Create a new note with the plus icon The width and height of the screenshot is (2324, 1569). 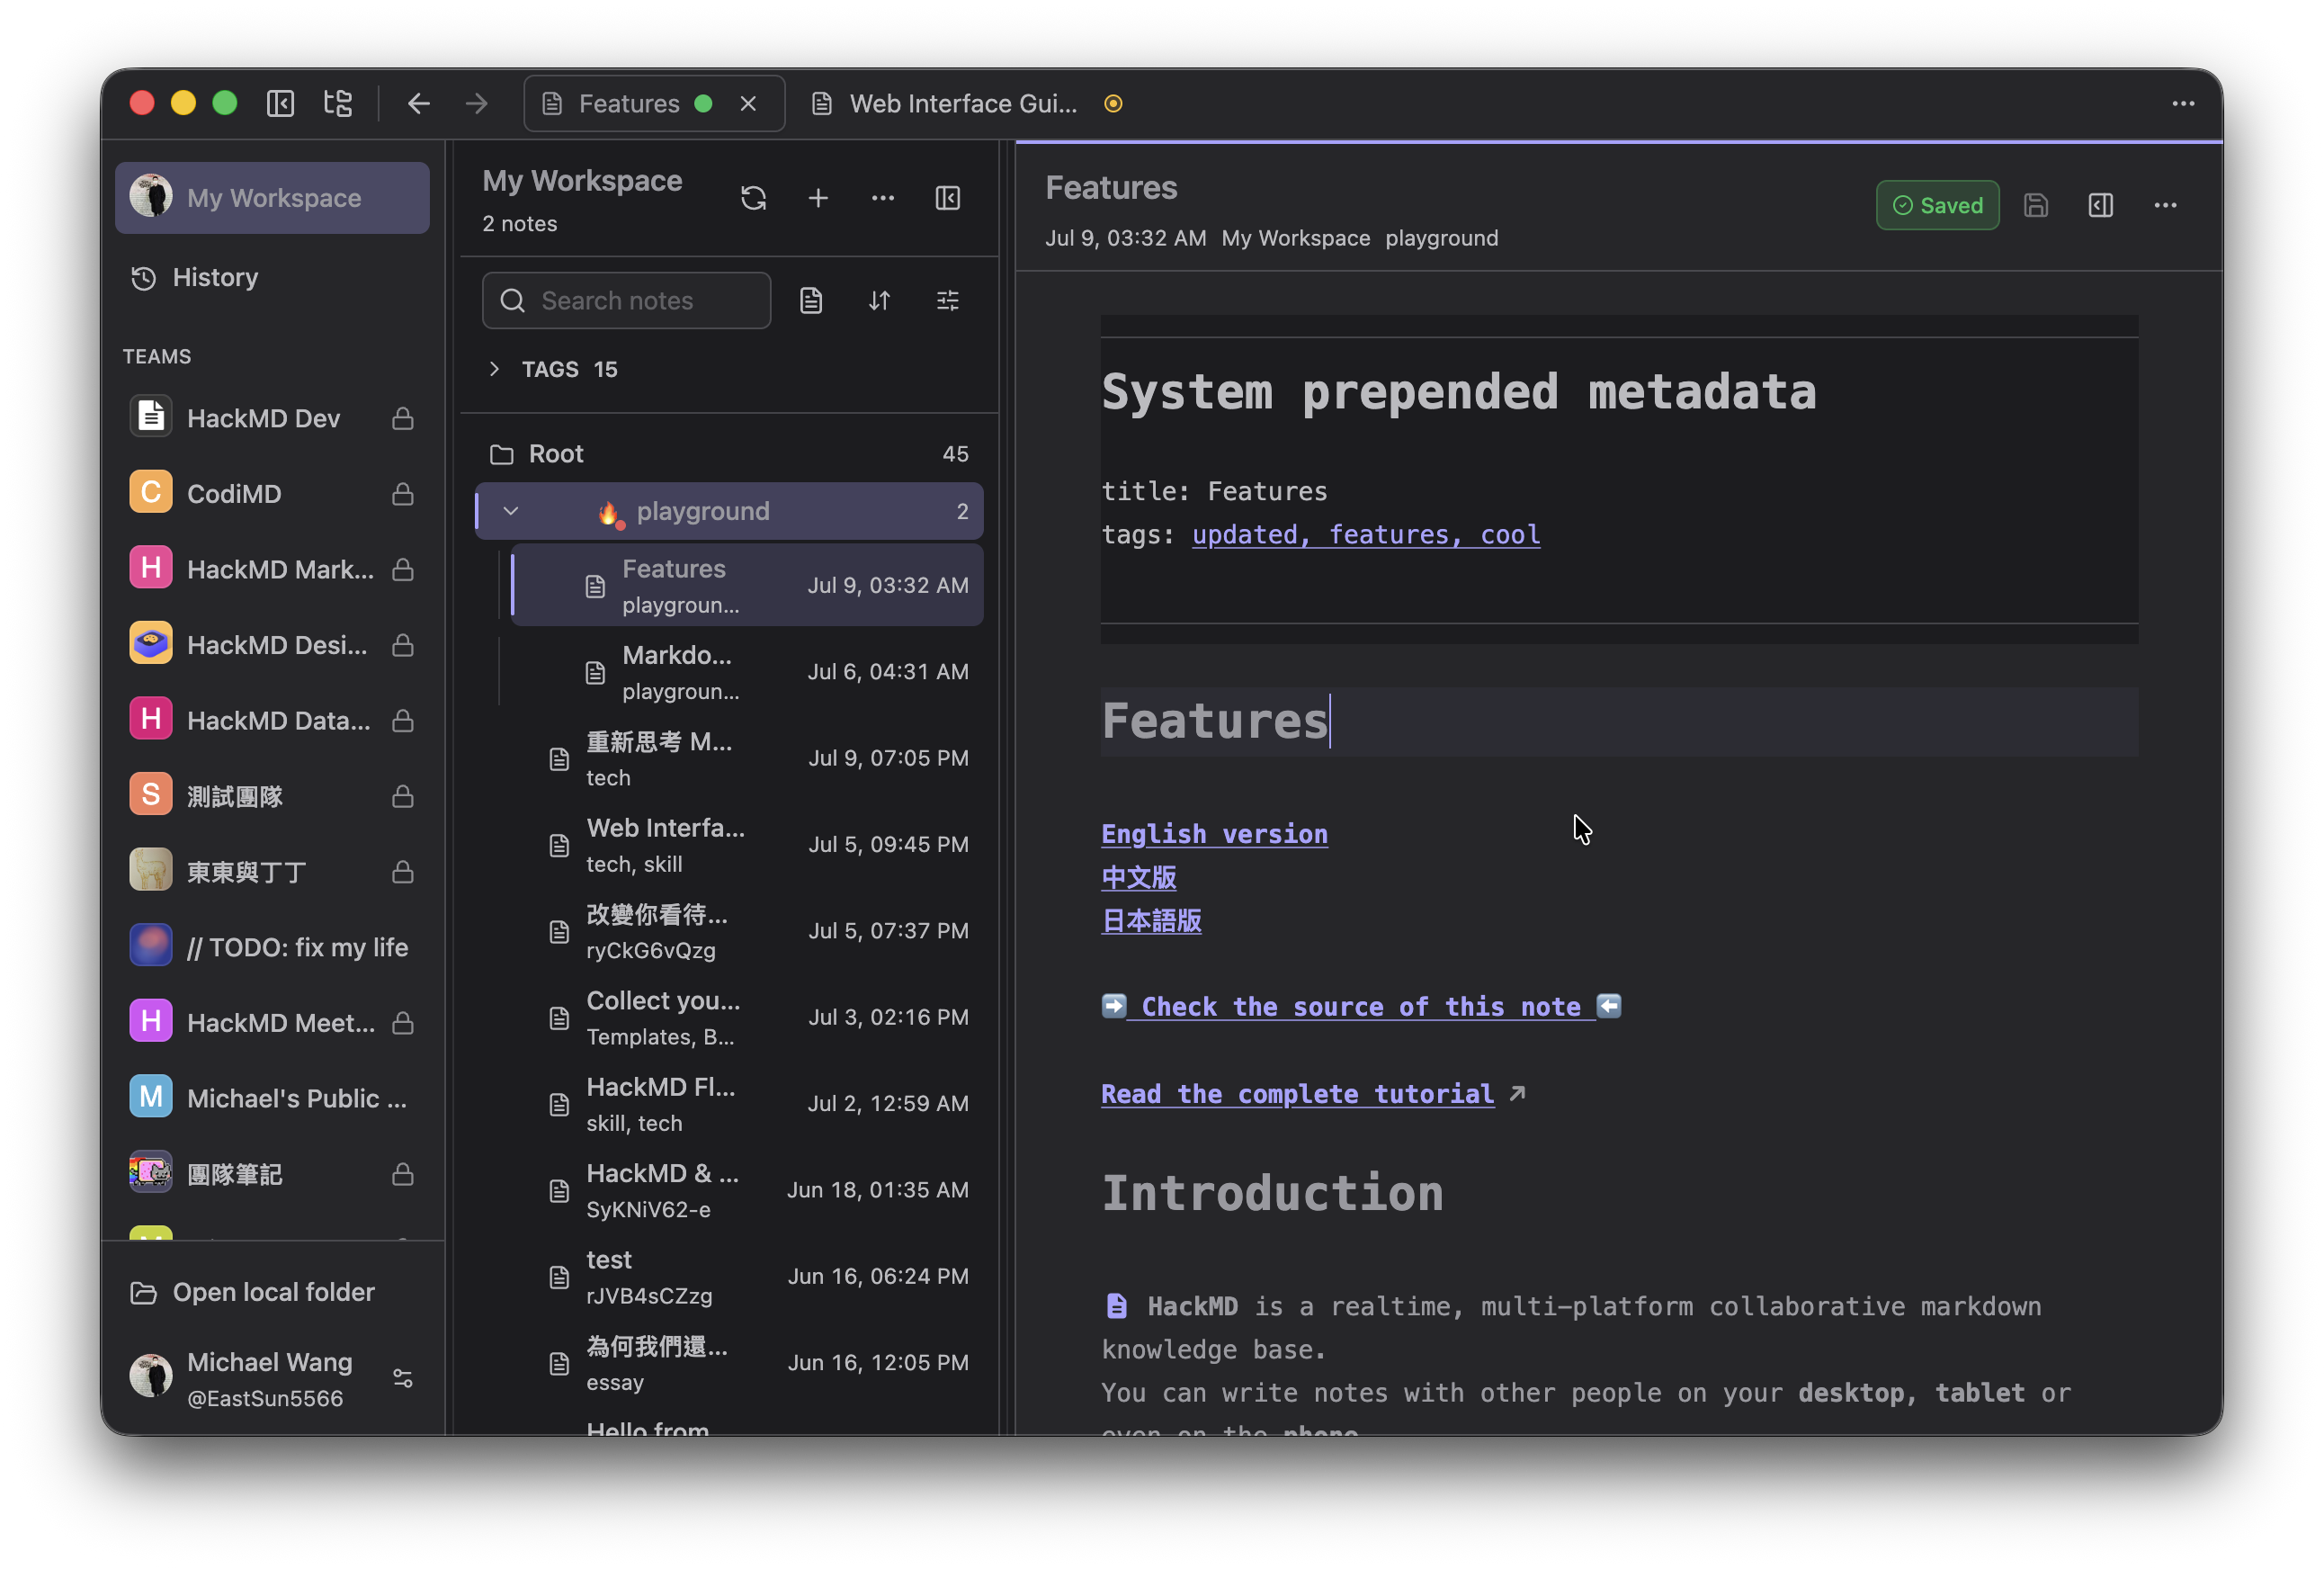point(818,198)
